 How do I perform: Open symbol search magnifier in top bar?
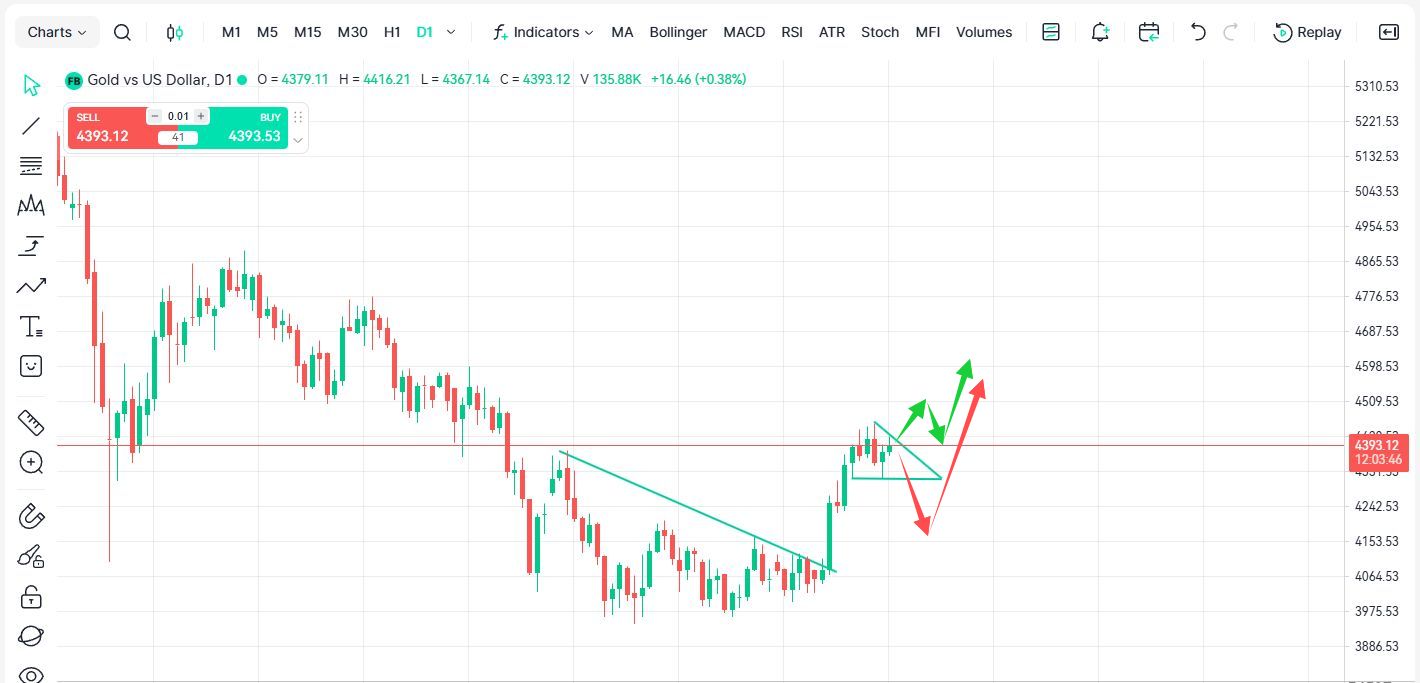coord(122,32)
